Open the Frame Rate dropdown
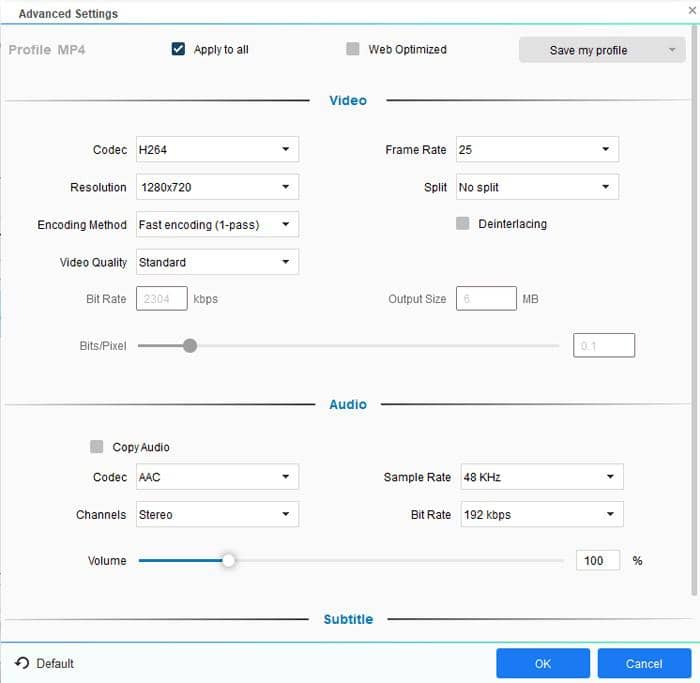Viewport: 700px width, 683px height. (536, 150)
